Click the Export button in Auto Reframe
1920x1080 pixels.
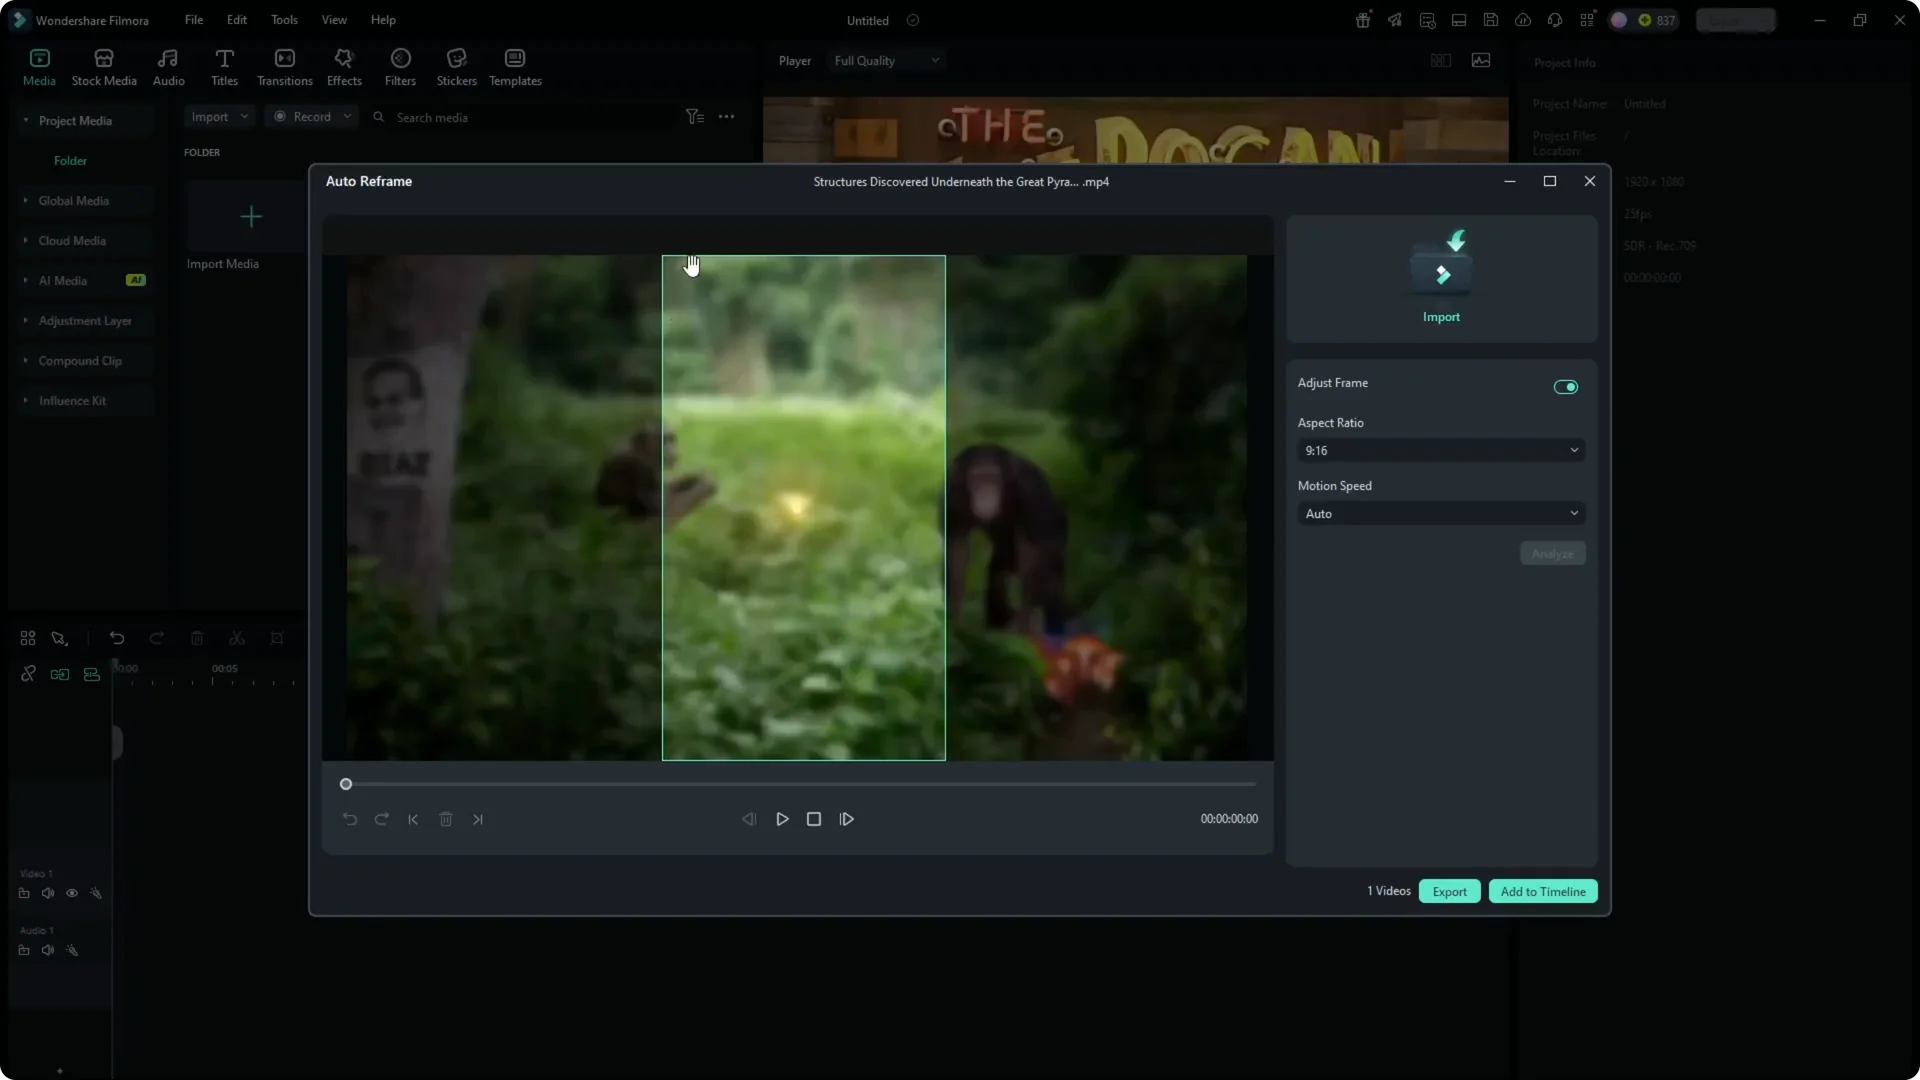coord(1450,891)
